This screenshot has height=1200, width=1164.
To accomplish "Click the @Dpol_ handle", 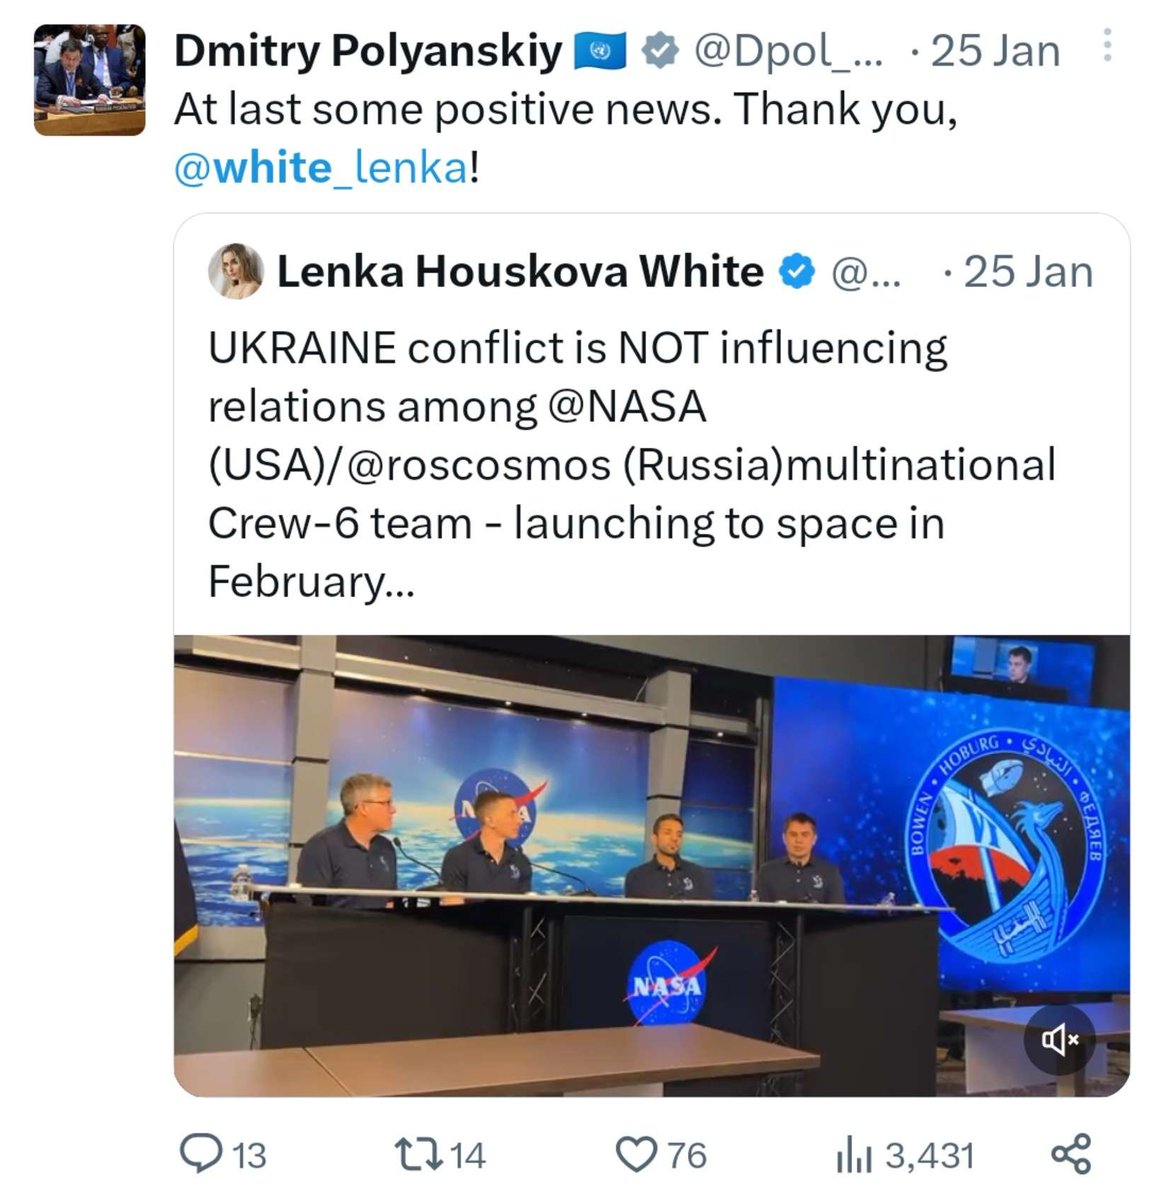I will (788, 50).
